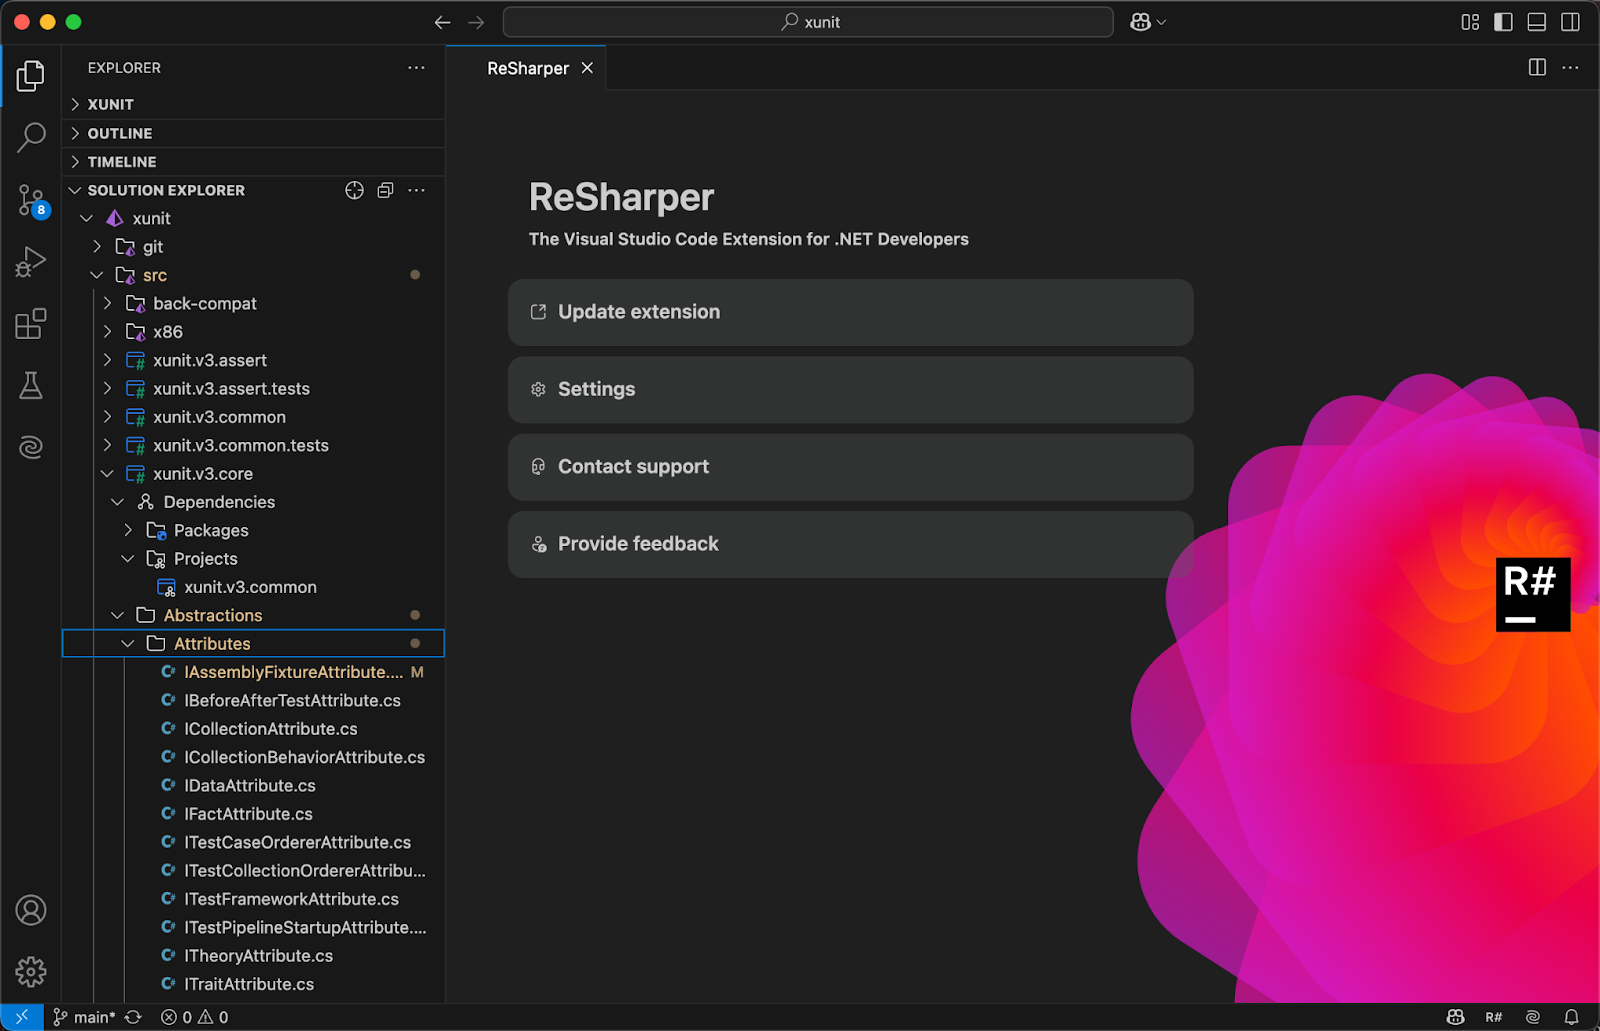Click the main* branch in status bar
The image size is (1600, 1031).
click(85, 1017)
